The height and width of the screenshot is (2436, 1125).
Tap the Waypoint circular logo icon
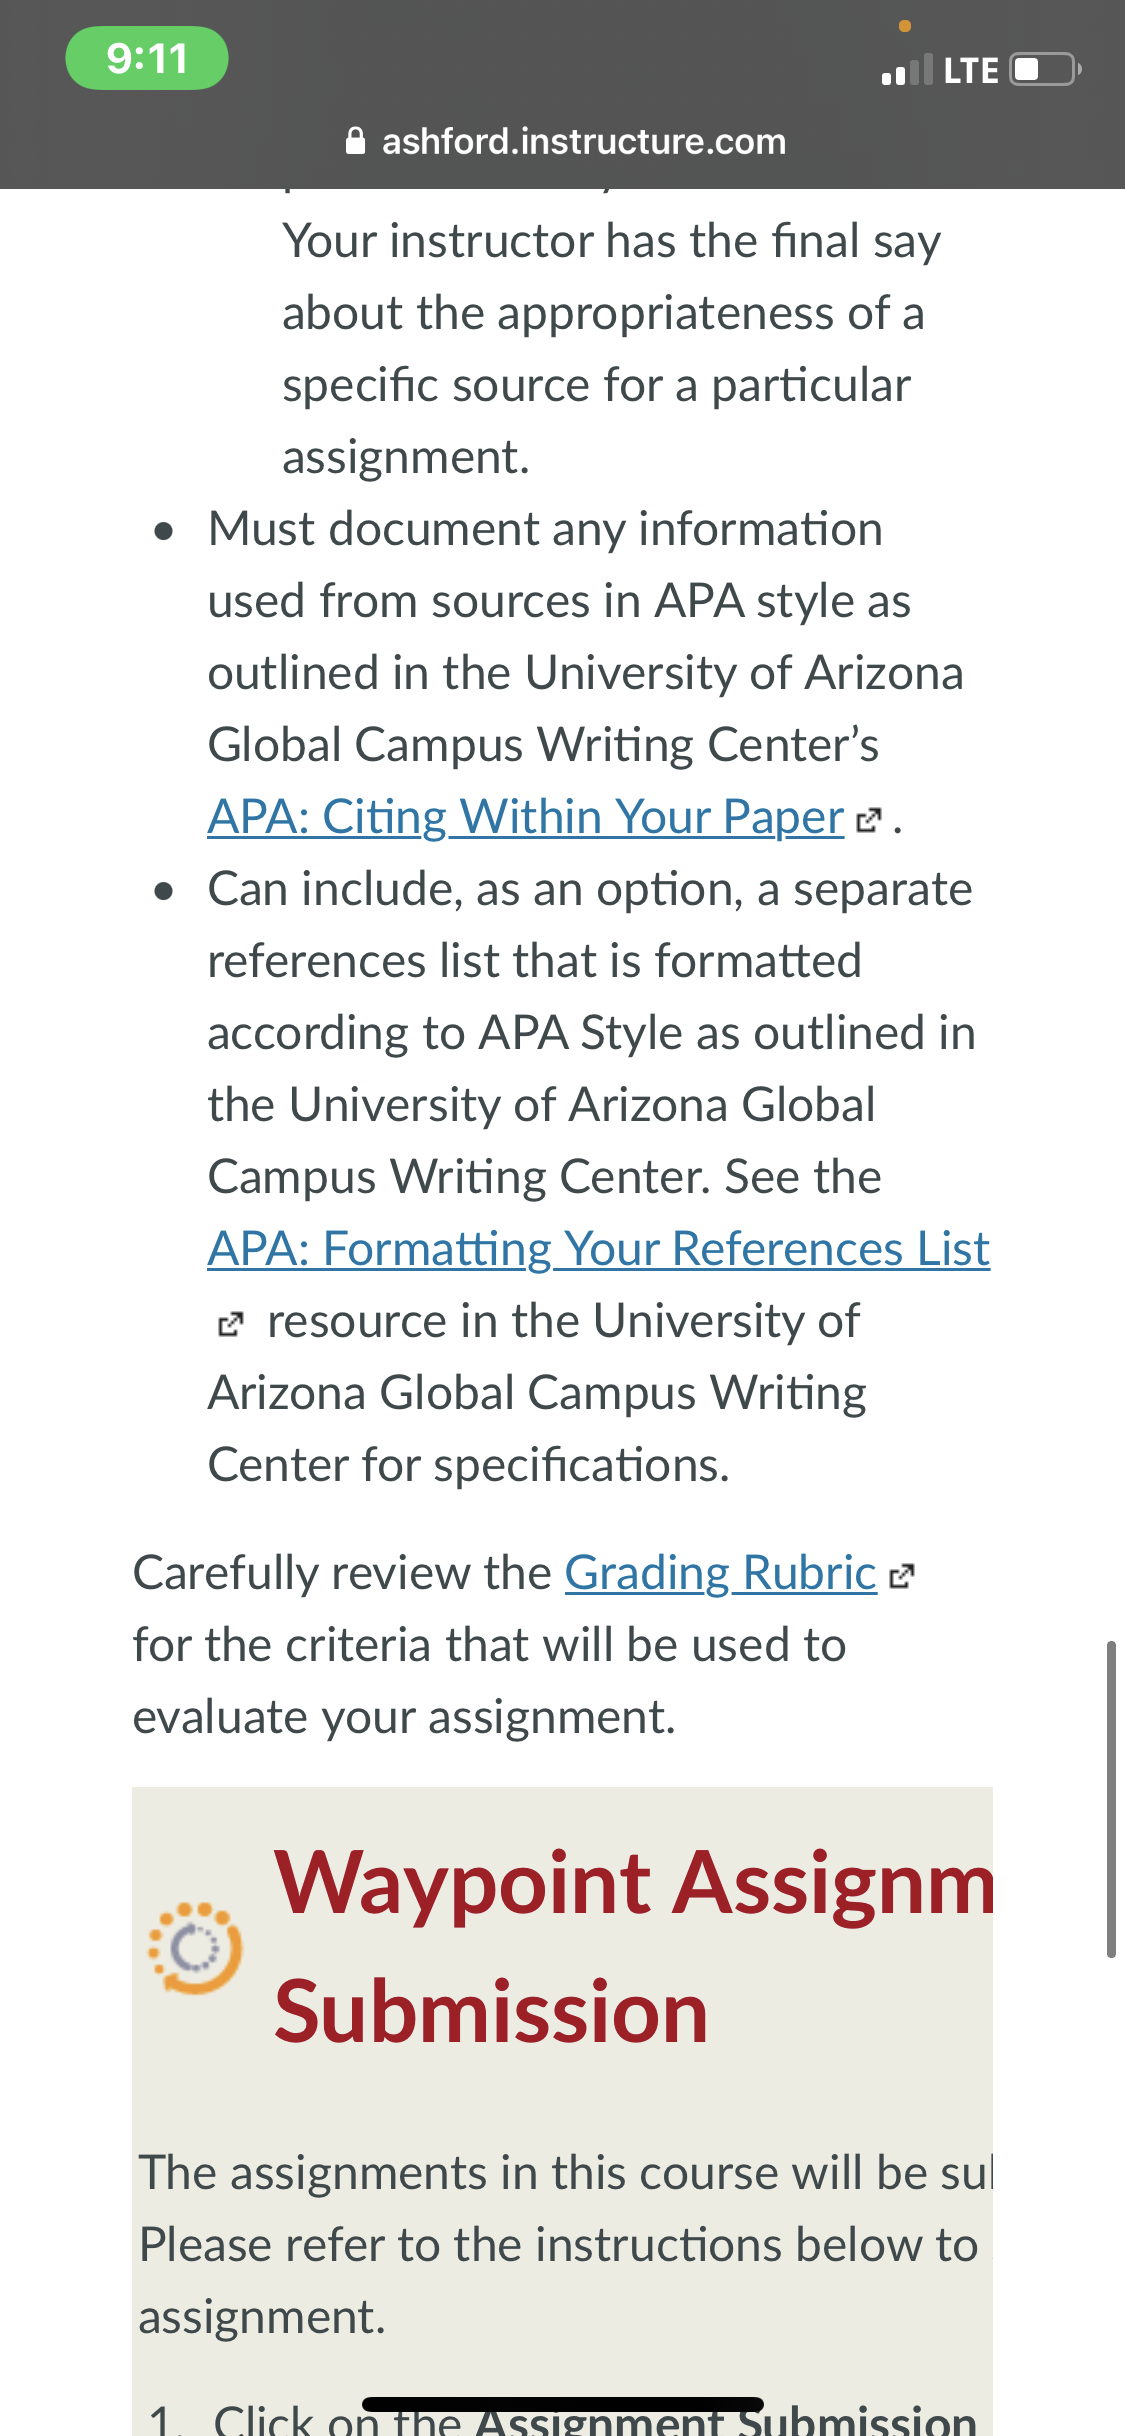point(195,1948)
